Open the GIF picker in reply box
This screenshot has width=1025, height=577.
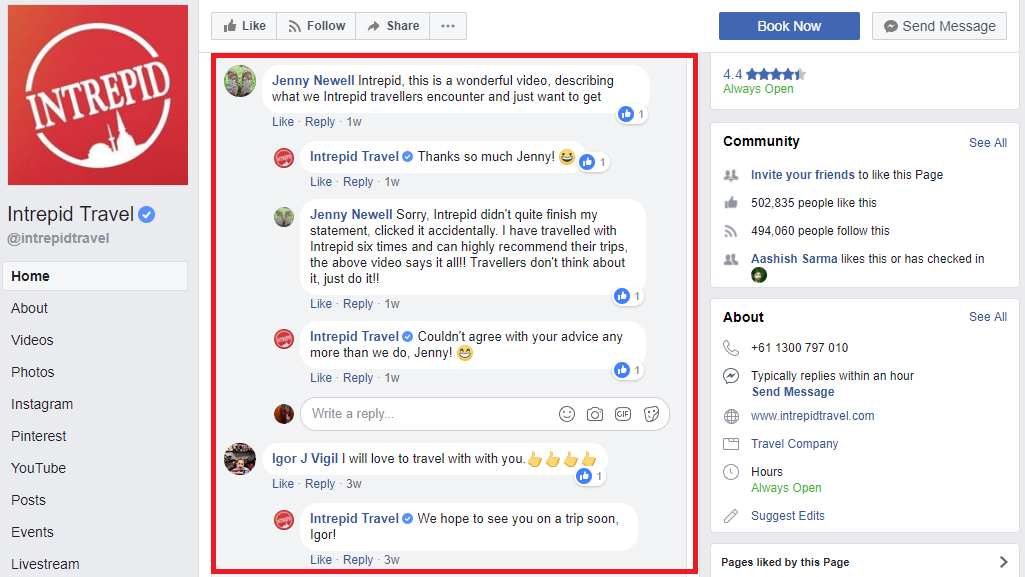(623, 414)
